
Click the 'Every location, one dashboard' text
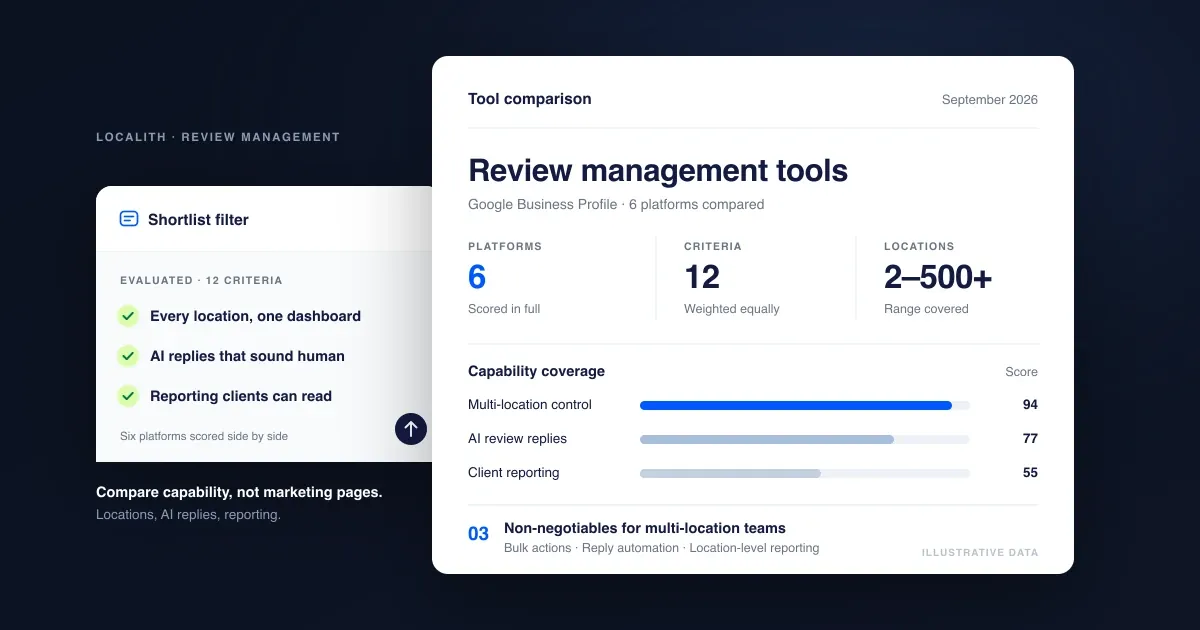coord(255,316)
